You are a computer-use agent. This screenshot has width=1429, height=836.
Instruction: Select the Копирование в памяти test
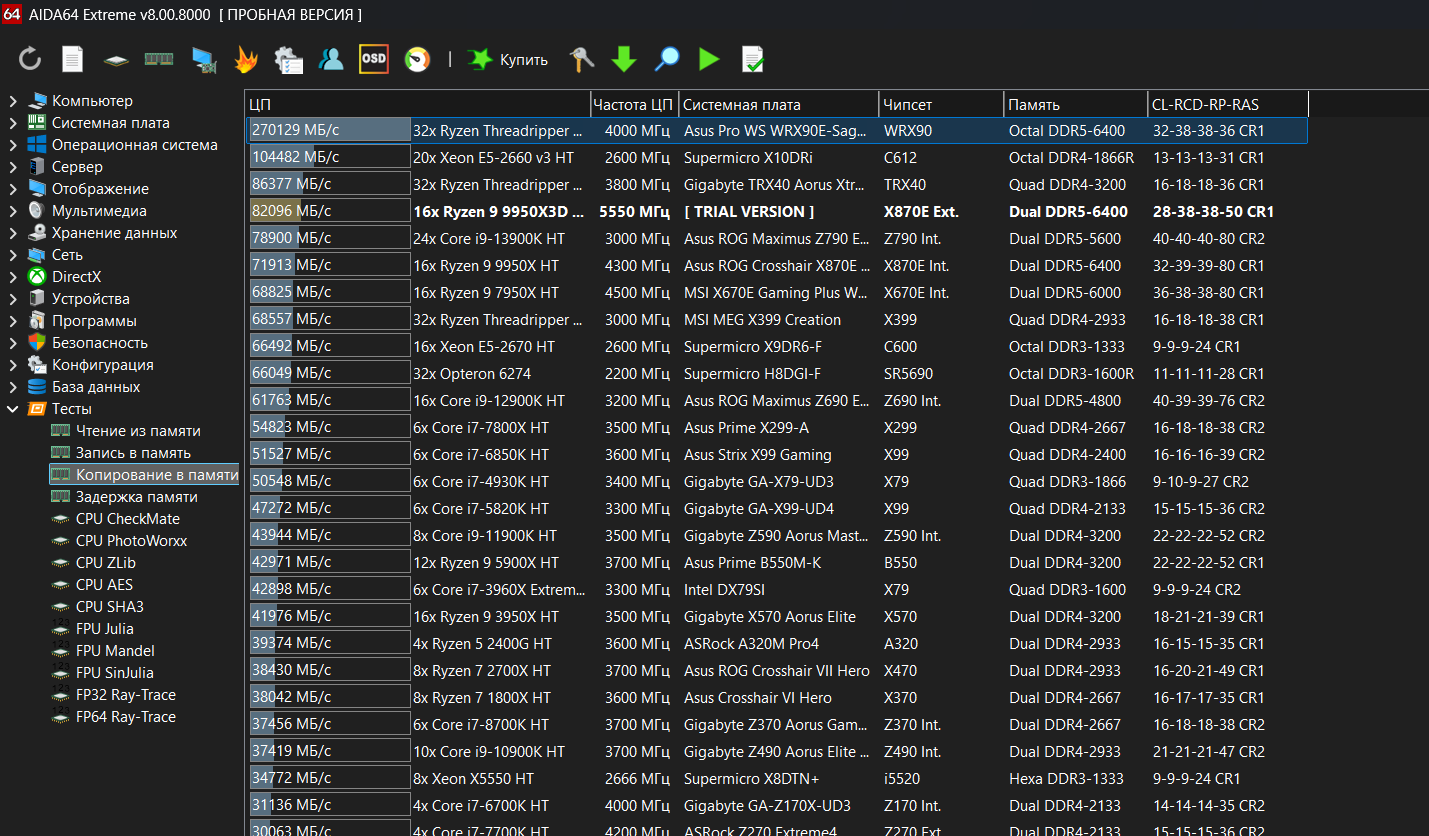pos(157,475)
